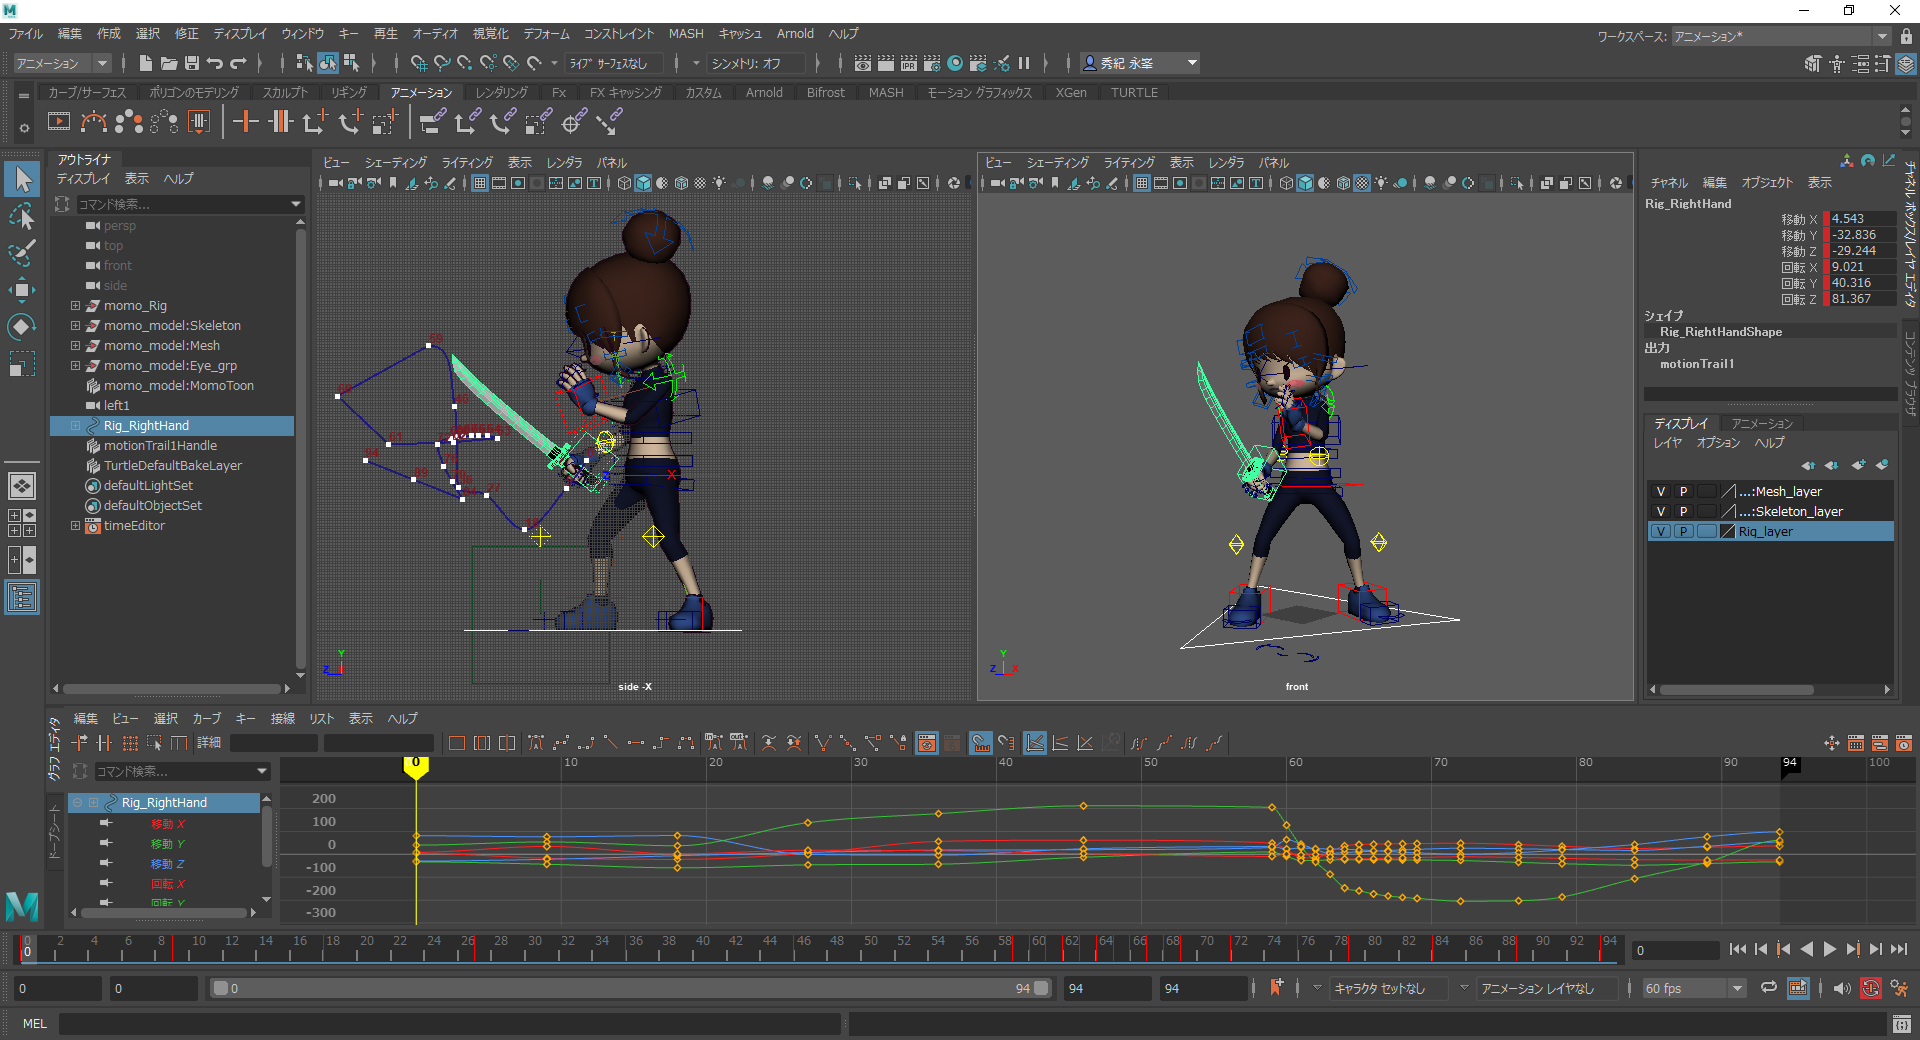Toggle Select by Object Type mode icon
The image size is (1920, 1040).
point(328,63)
